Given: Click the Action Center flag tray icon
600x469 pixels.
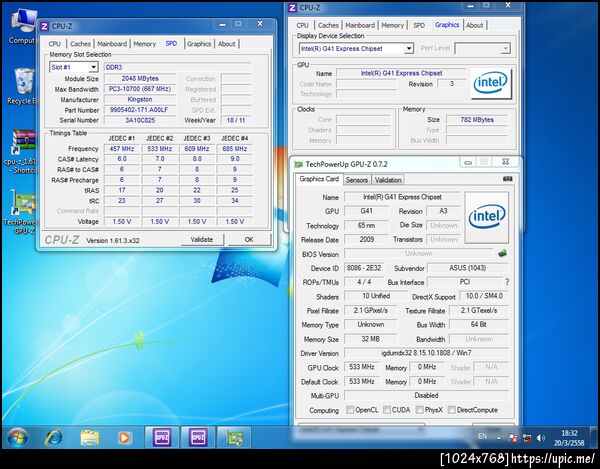Looking at the screenshot, I should pos(513,438).
